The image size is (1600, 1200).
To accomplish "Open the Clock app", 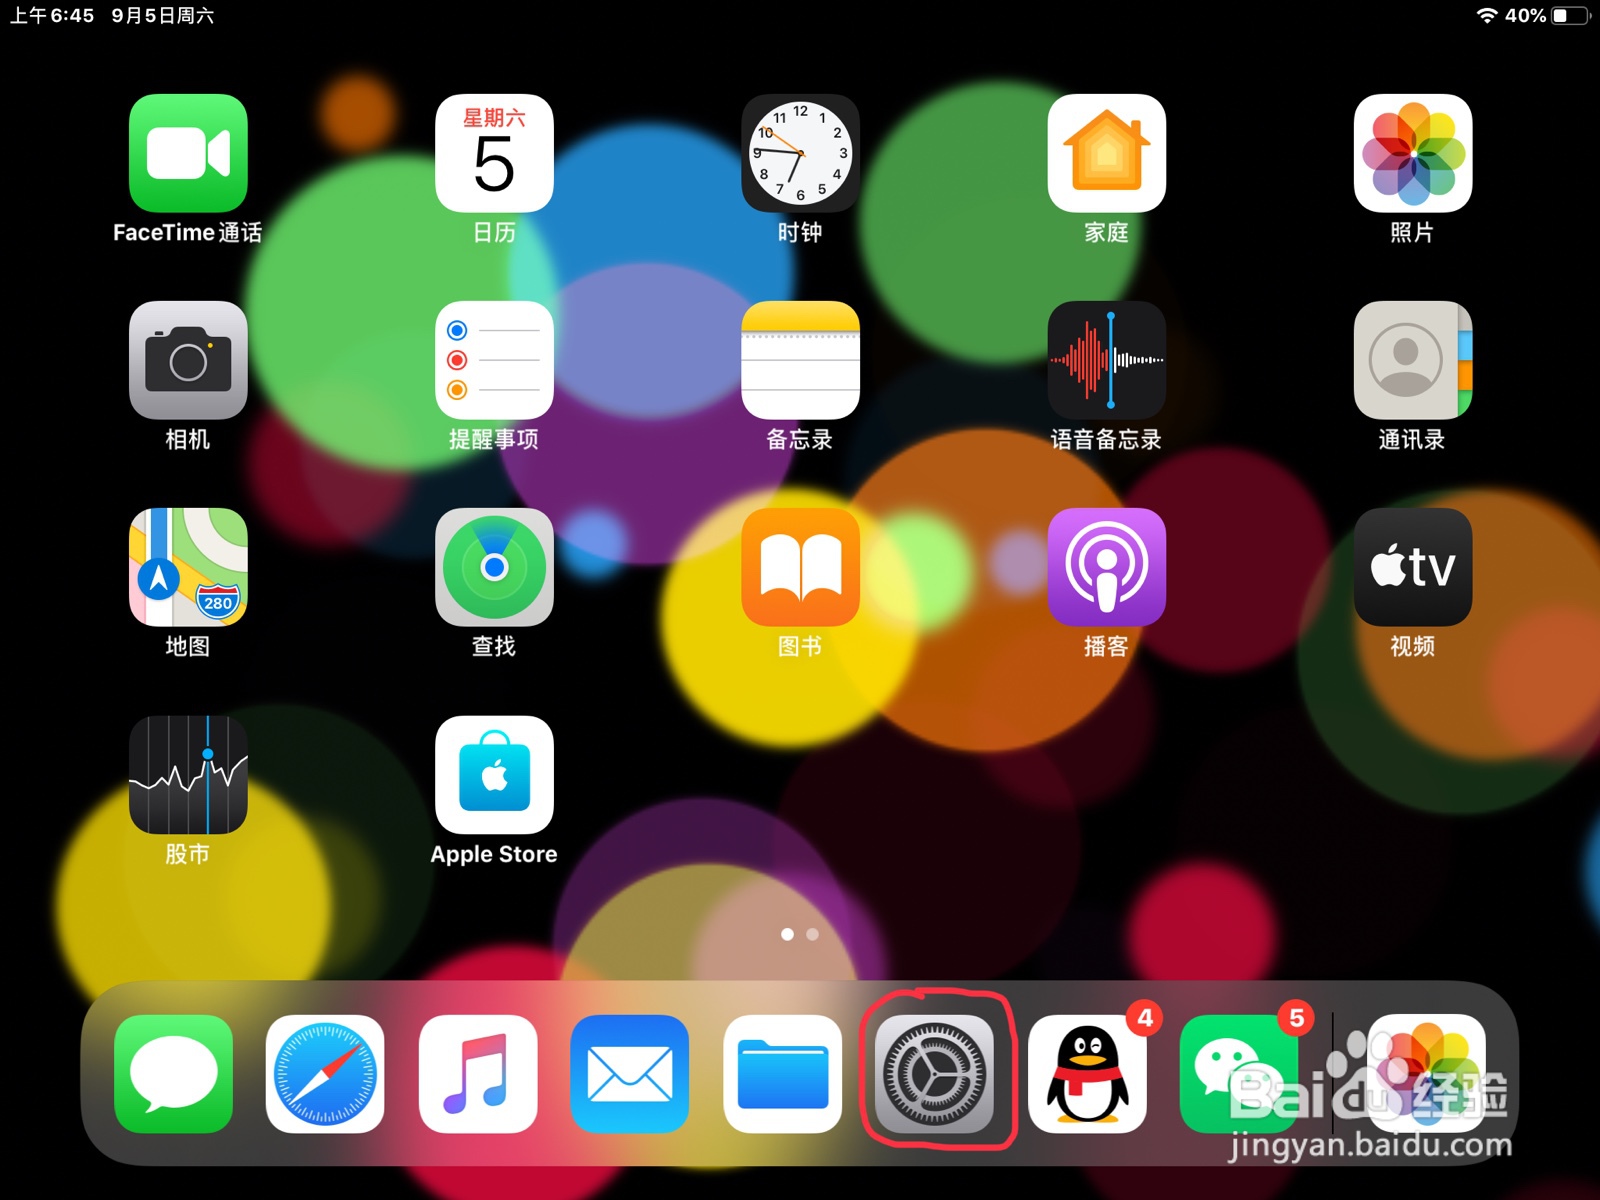I will point(800,153).
